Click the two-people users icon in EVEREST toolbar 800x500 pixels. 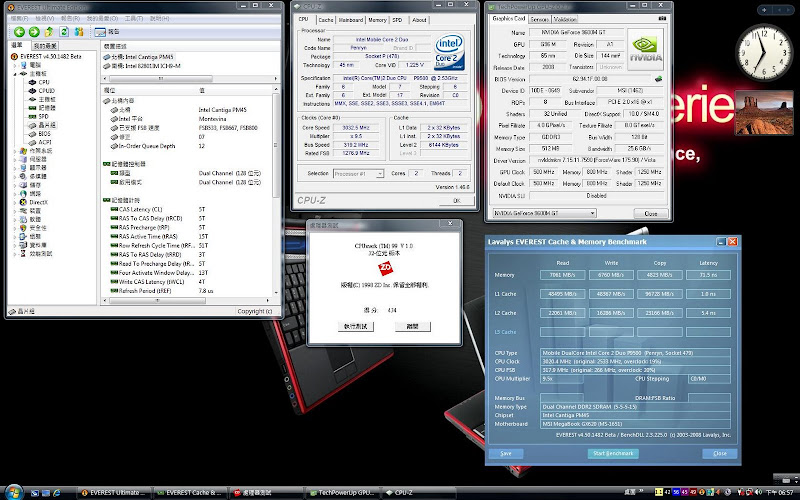coord(79,32)
